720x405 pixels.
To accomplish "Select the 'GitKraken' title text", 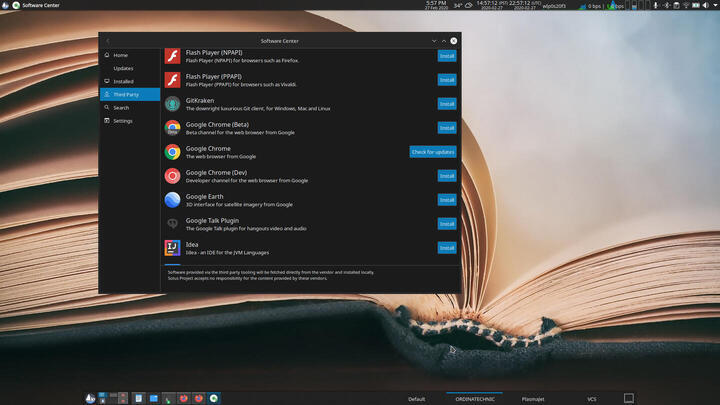I will click(200, 101).
